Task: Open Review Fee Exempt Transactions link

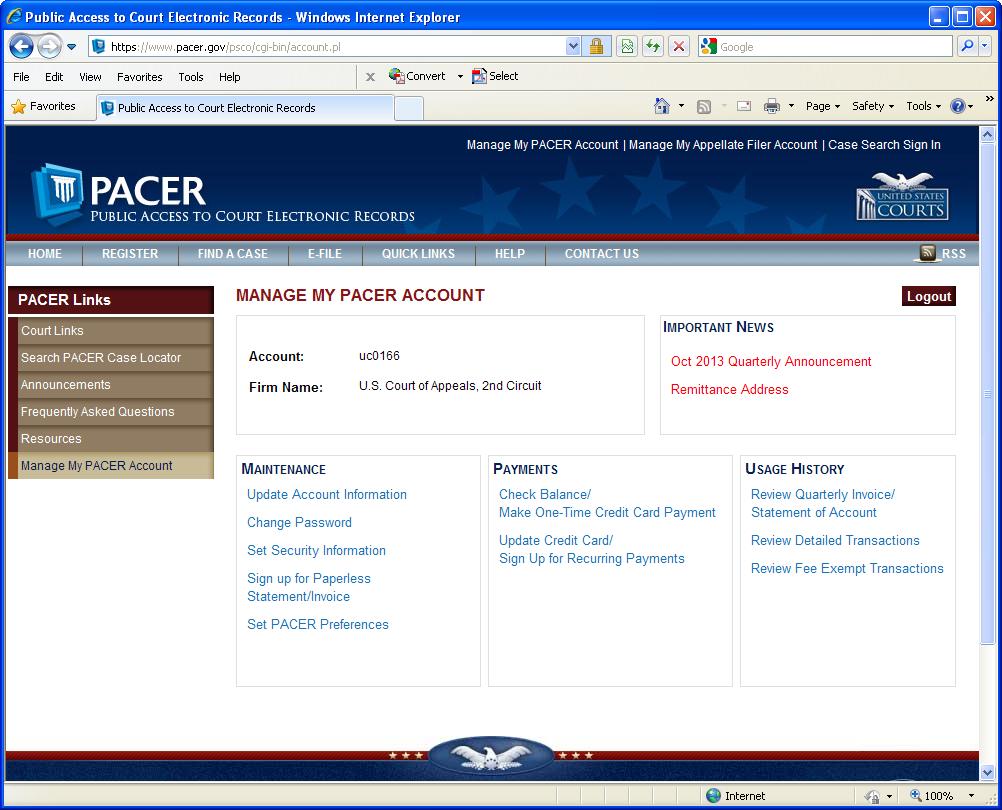Action: (847, 569)
